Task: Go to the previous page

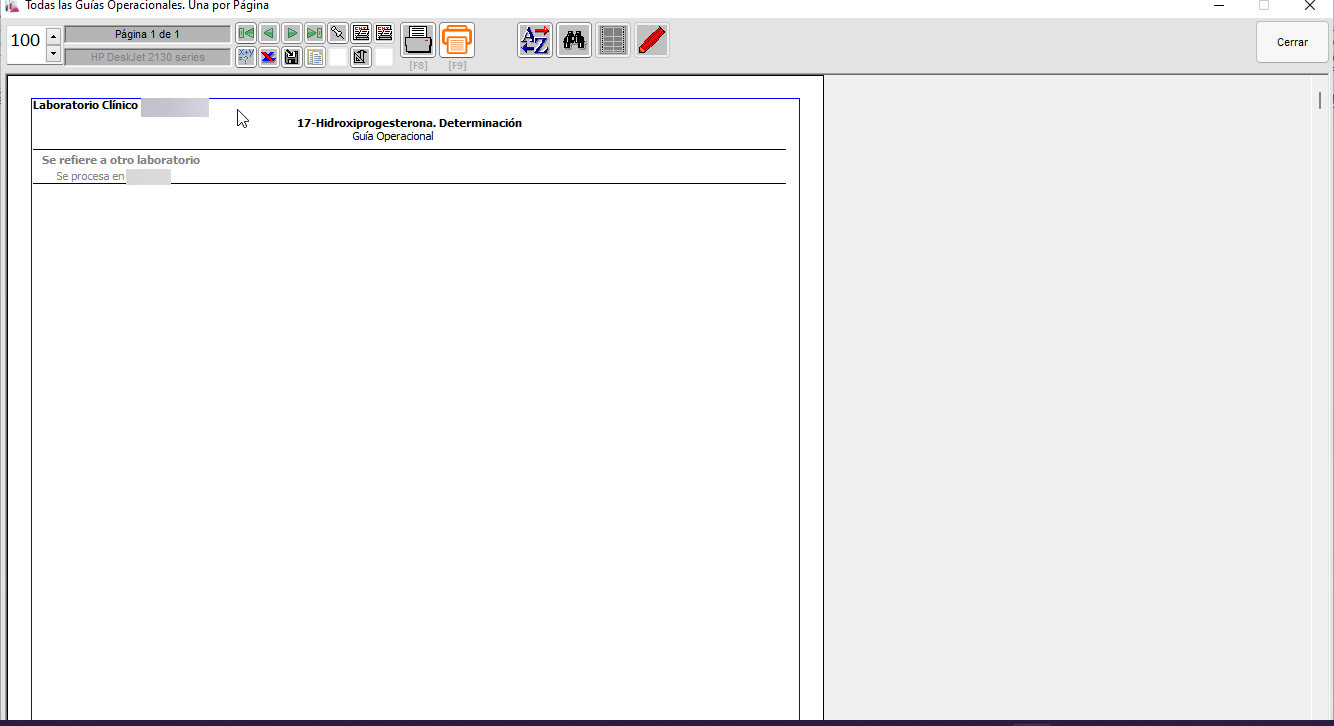Action: pyautogui.click(x=268, y=33)
